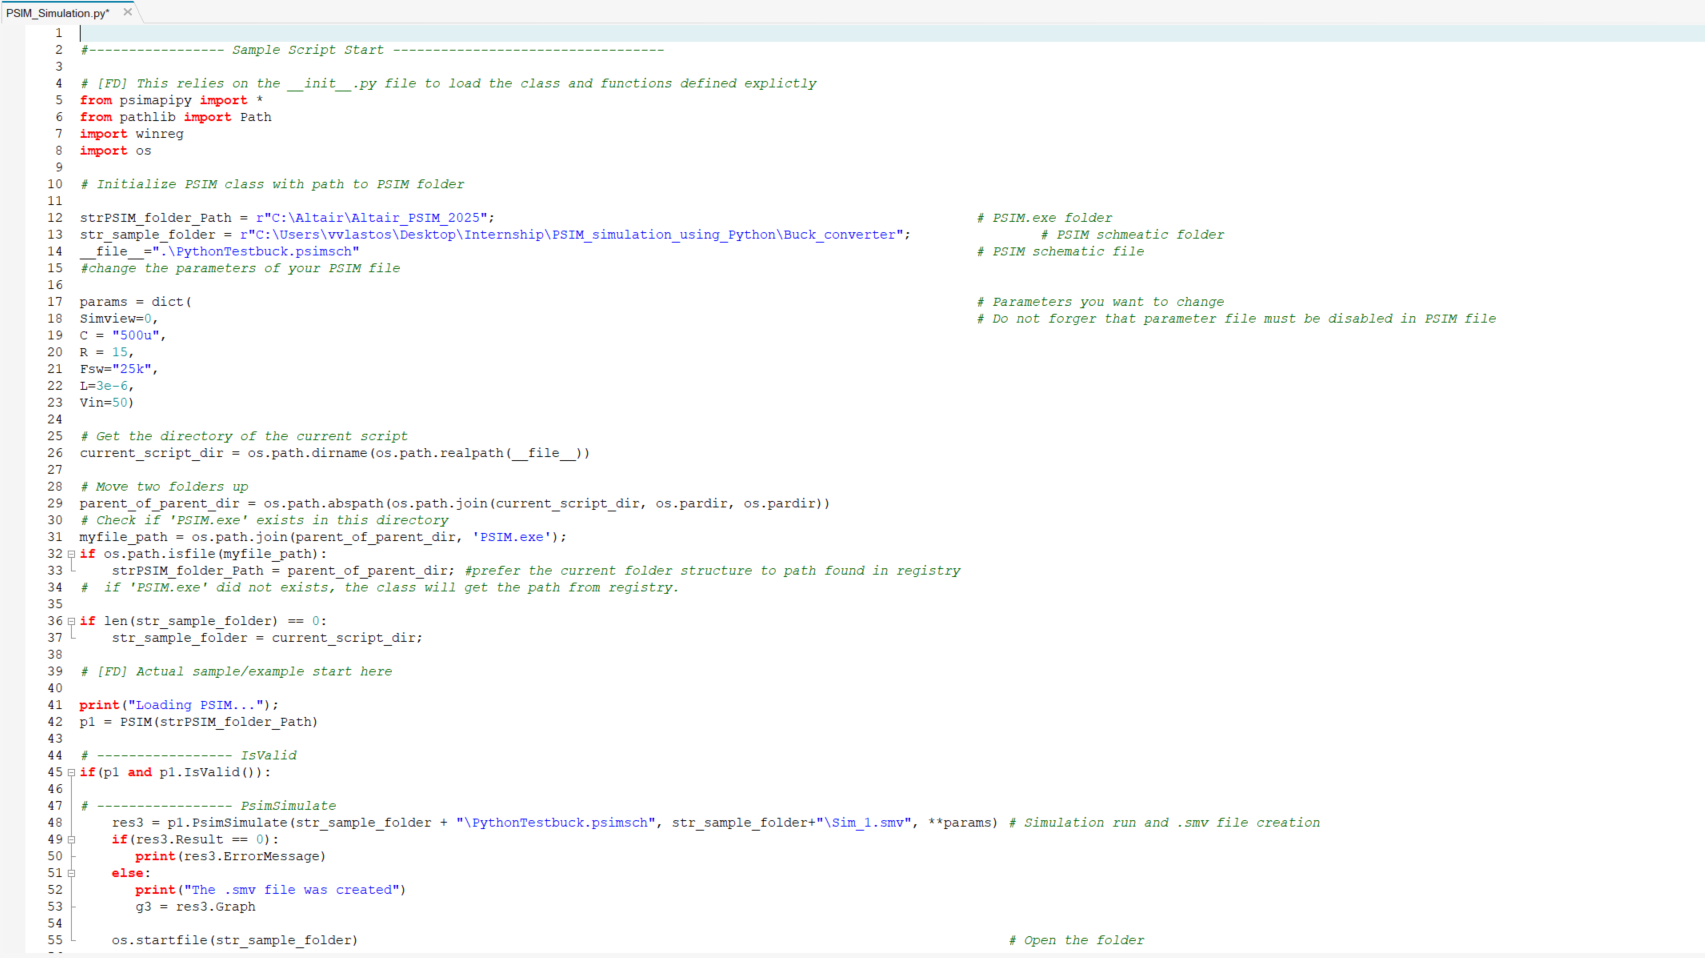Click the 'Vin=50)' line
1705x958 pixels.
coord(107,403)
